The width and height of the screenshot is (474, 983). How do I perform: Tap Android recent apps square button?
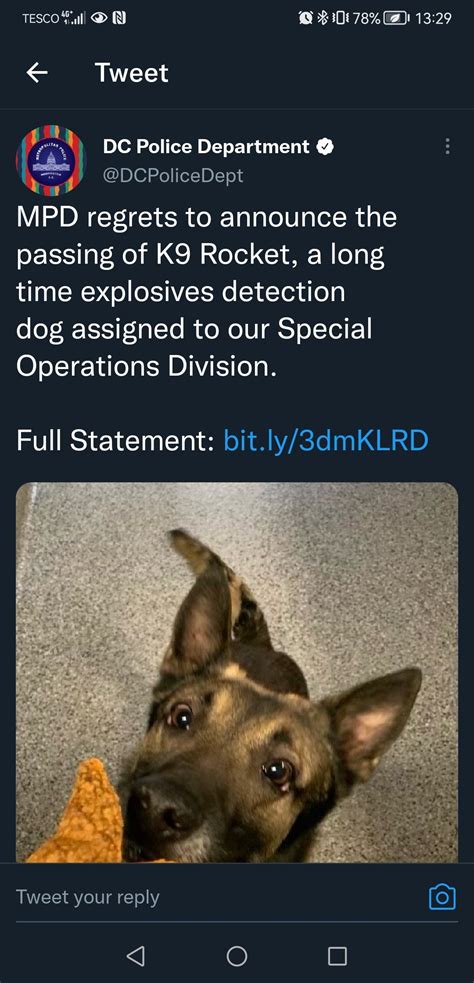click(337, 955)
